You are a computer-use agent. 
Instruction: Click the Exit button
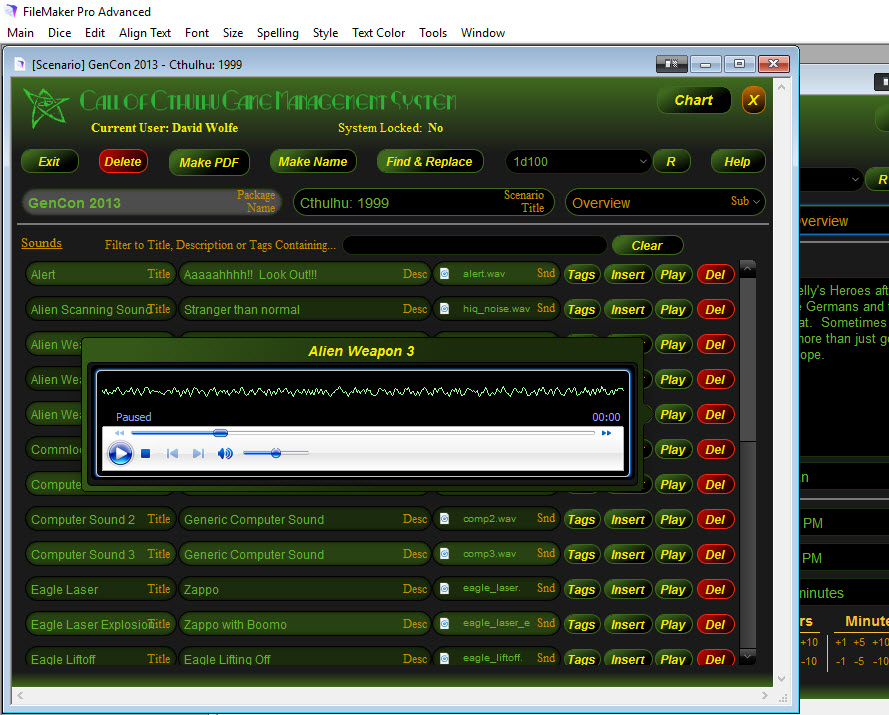click(49, 162)
